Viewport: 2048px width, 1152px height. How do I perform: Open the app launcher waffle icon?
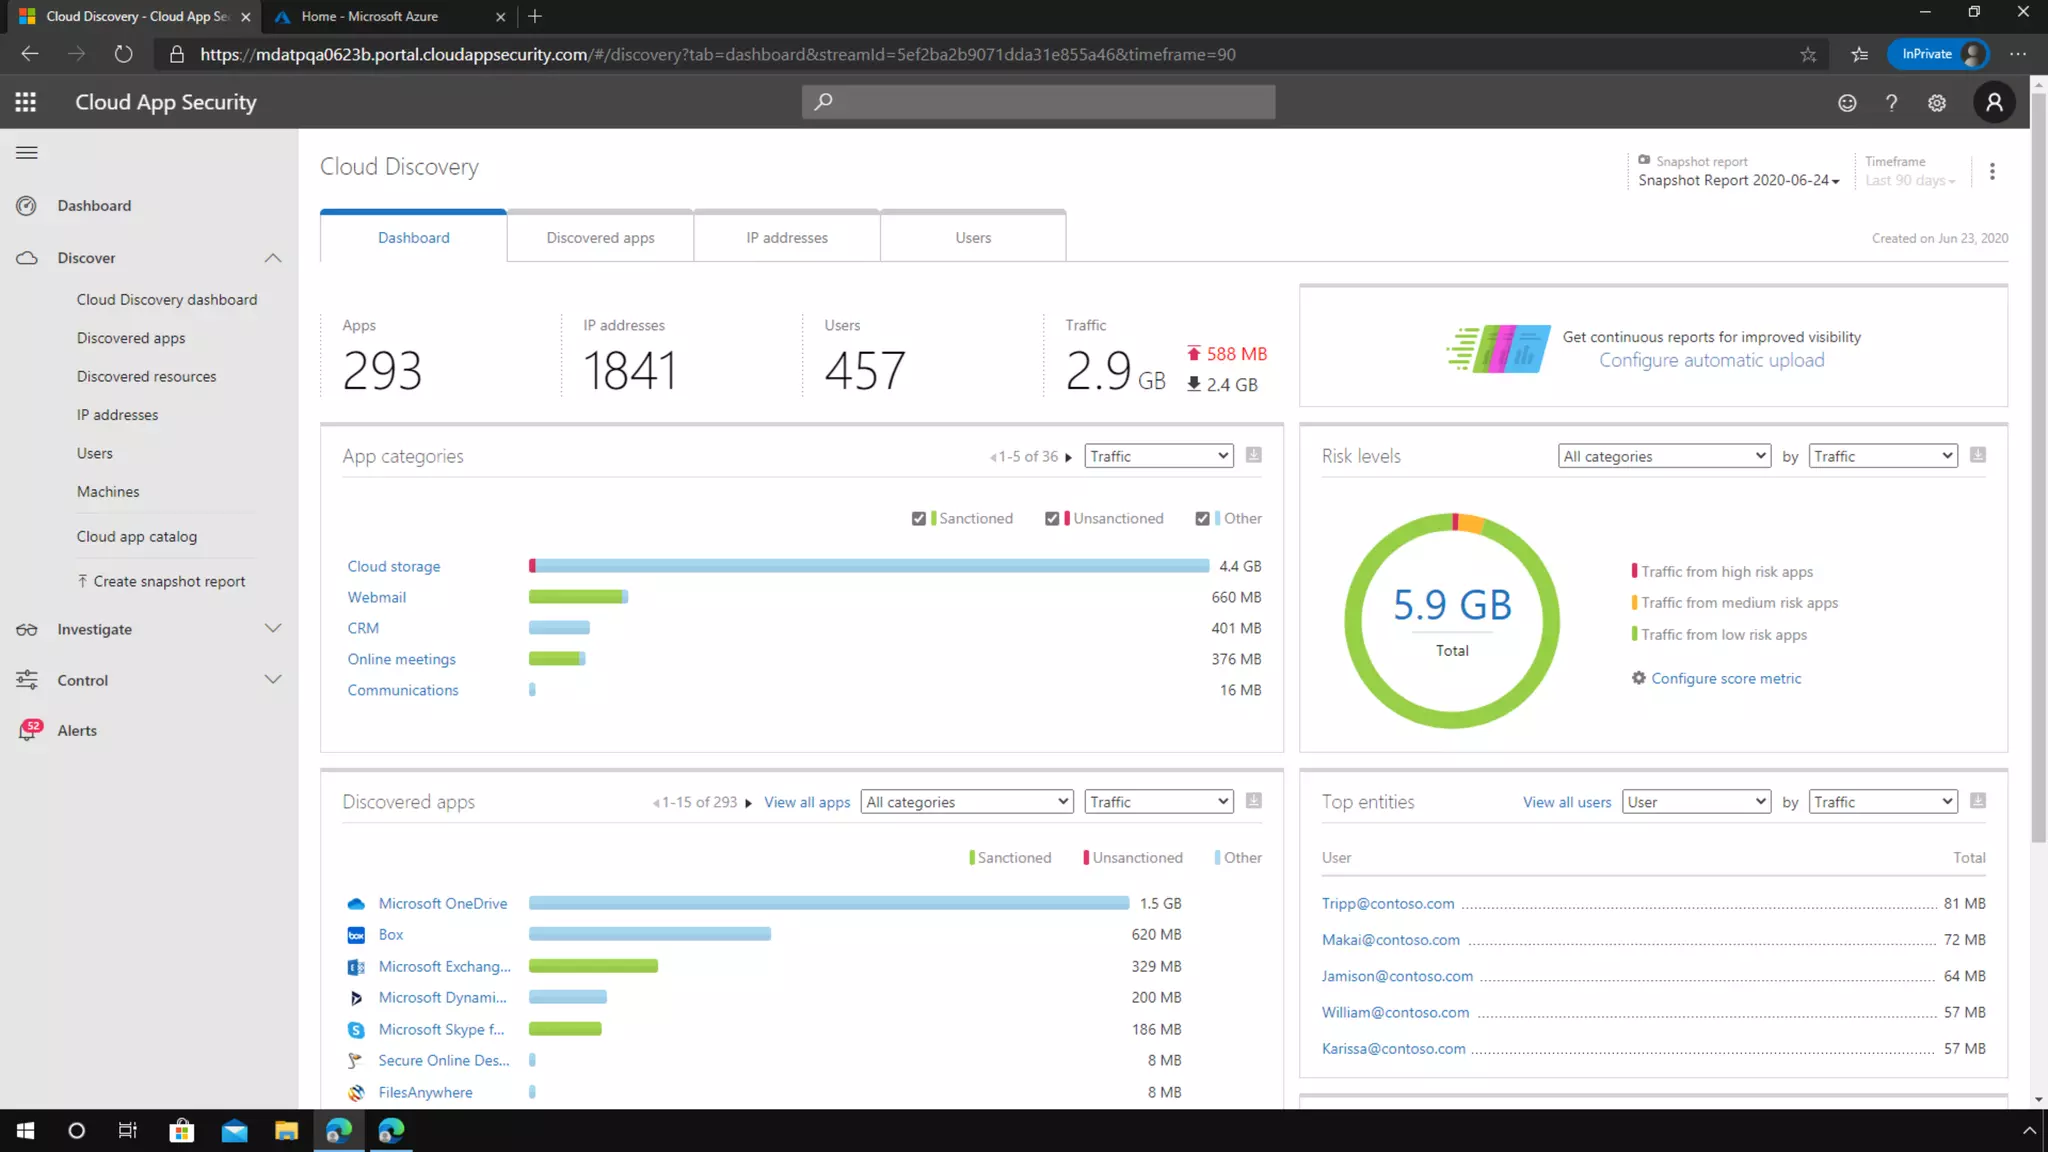(x=26, y=102)
